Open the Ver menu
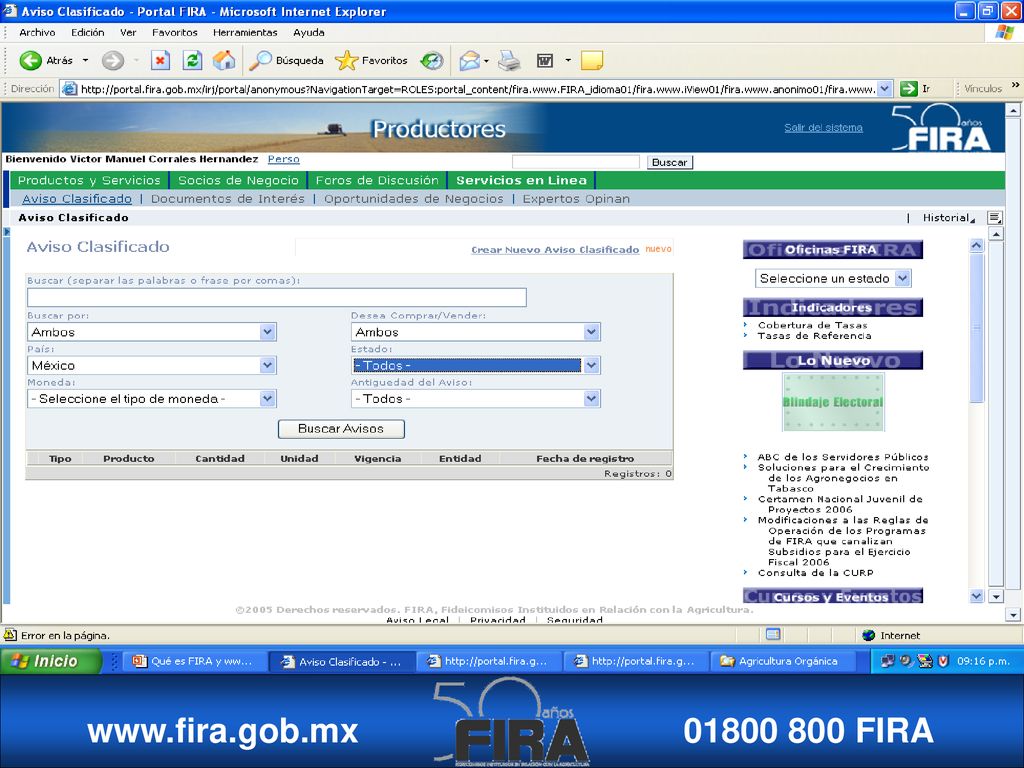Image resolution: width=1024 pixels, height=768 pixels. (128, 32)
